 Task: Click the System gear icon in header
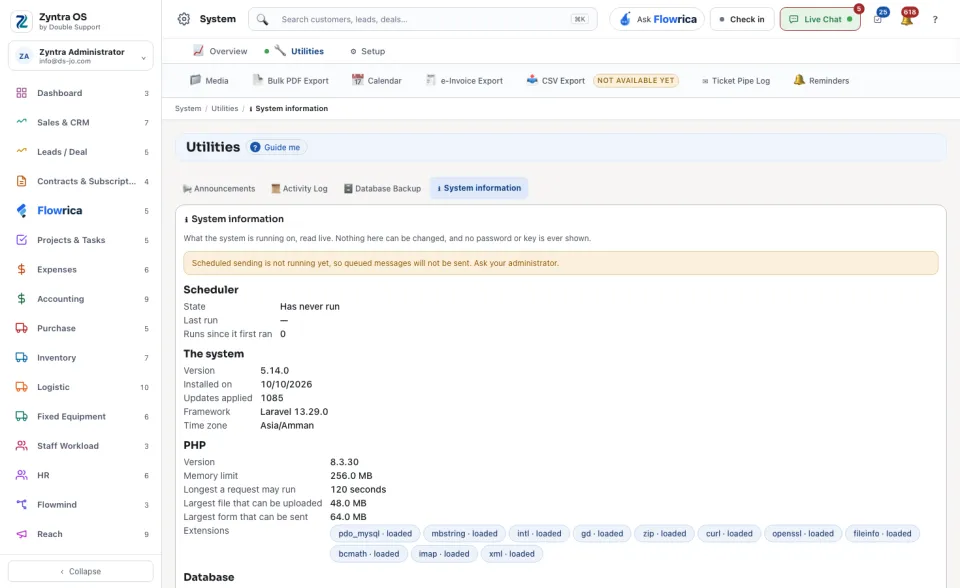point(184,19)
